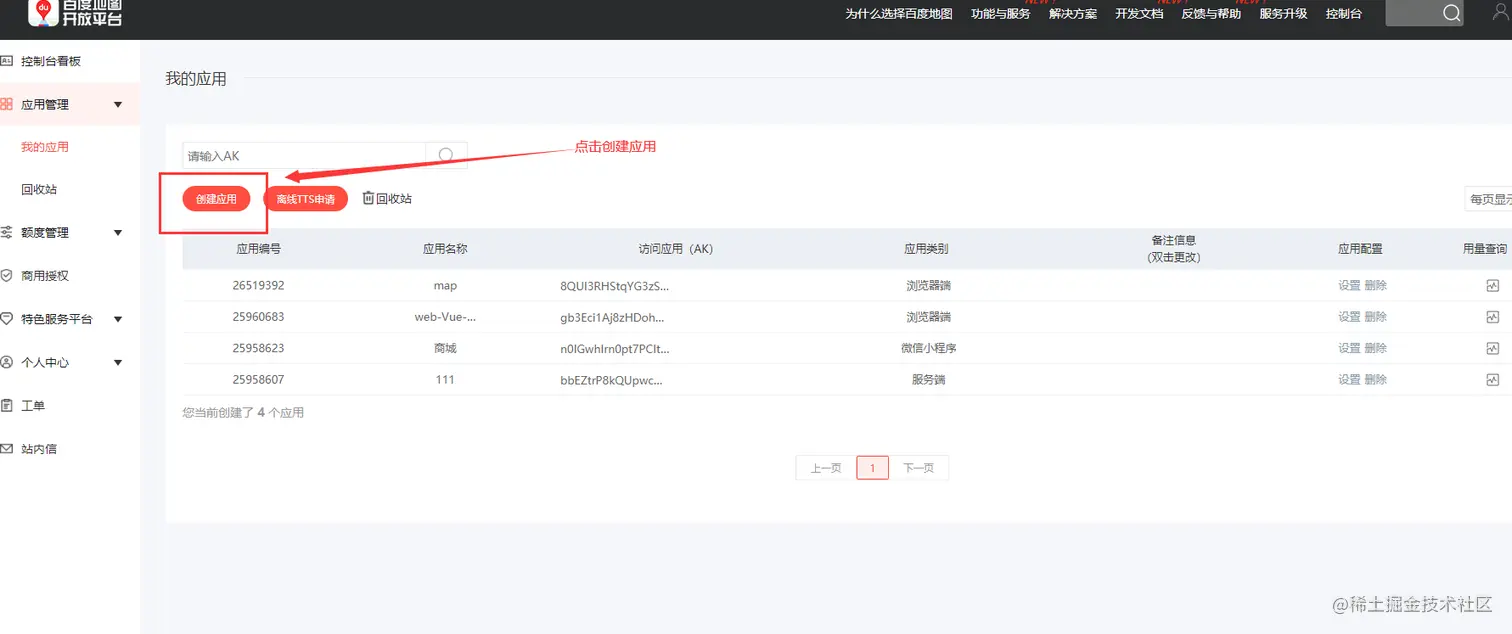
Task: Click 设置 for the 商城 application
Action: pyautogui.click(x=1349, y=348)
